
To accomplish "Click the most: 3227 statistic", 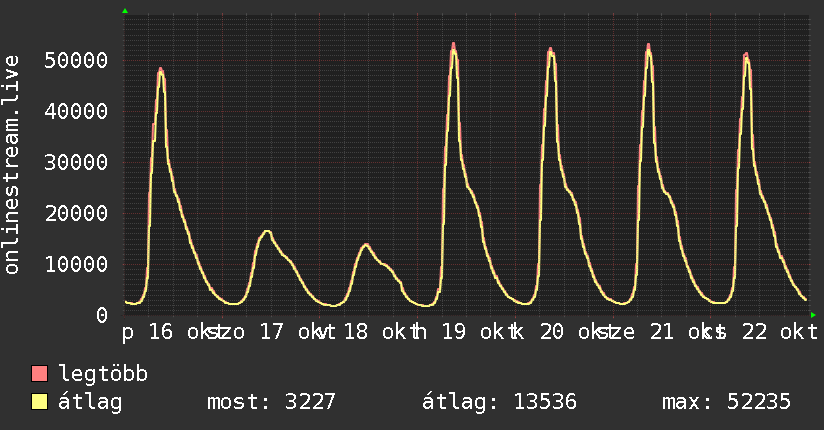I will tap(271, 402).
